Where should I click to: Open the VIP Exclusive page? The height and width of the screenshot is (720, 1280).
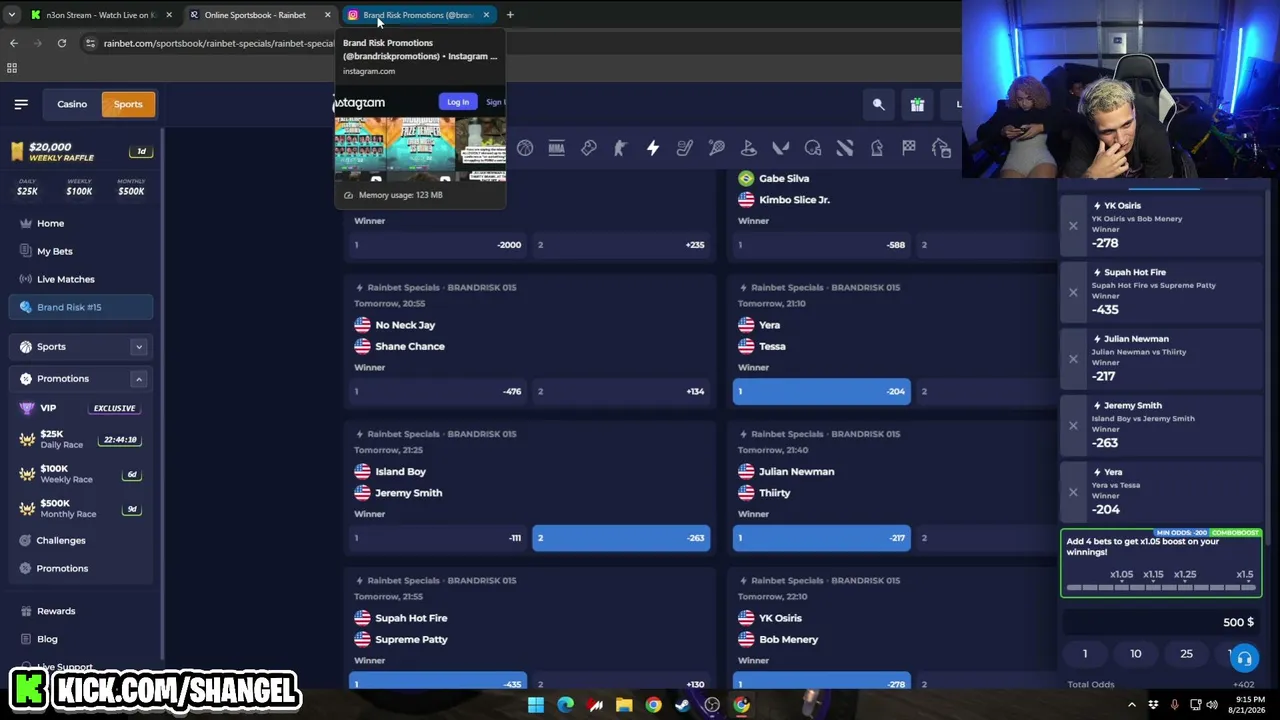pos(80,408)
